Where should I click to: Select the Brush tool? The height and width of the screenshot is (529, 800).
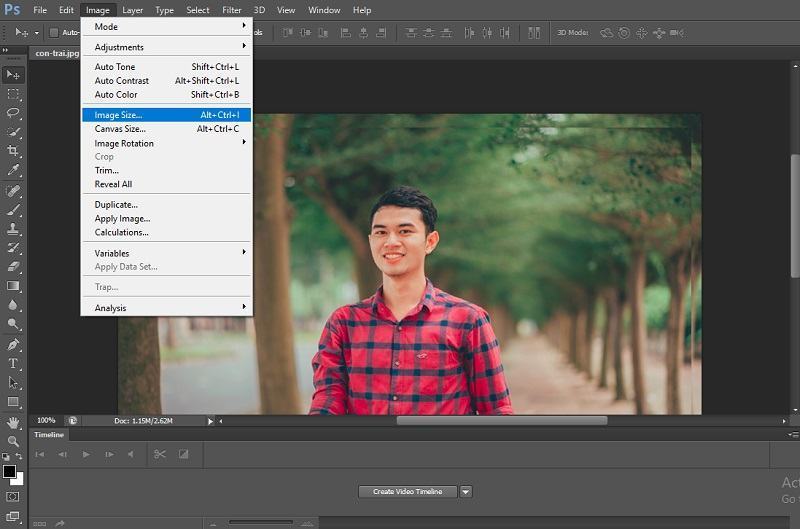pos(13,210)
